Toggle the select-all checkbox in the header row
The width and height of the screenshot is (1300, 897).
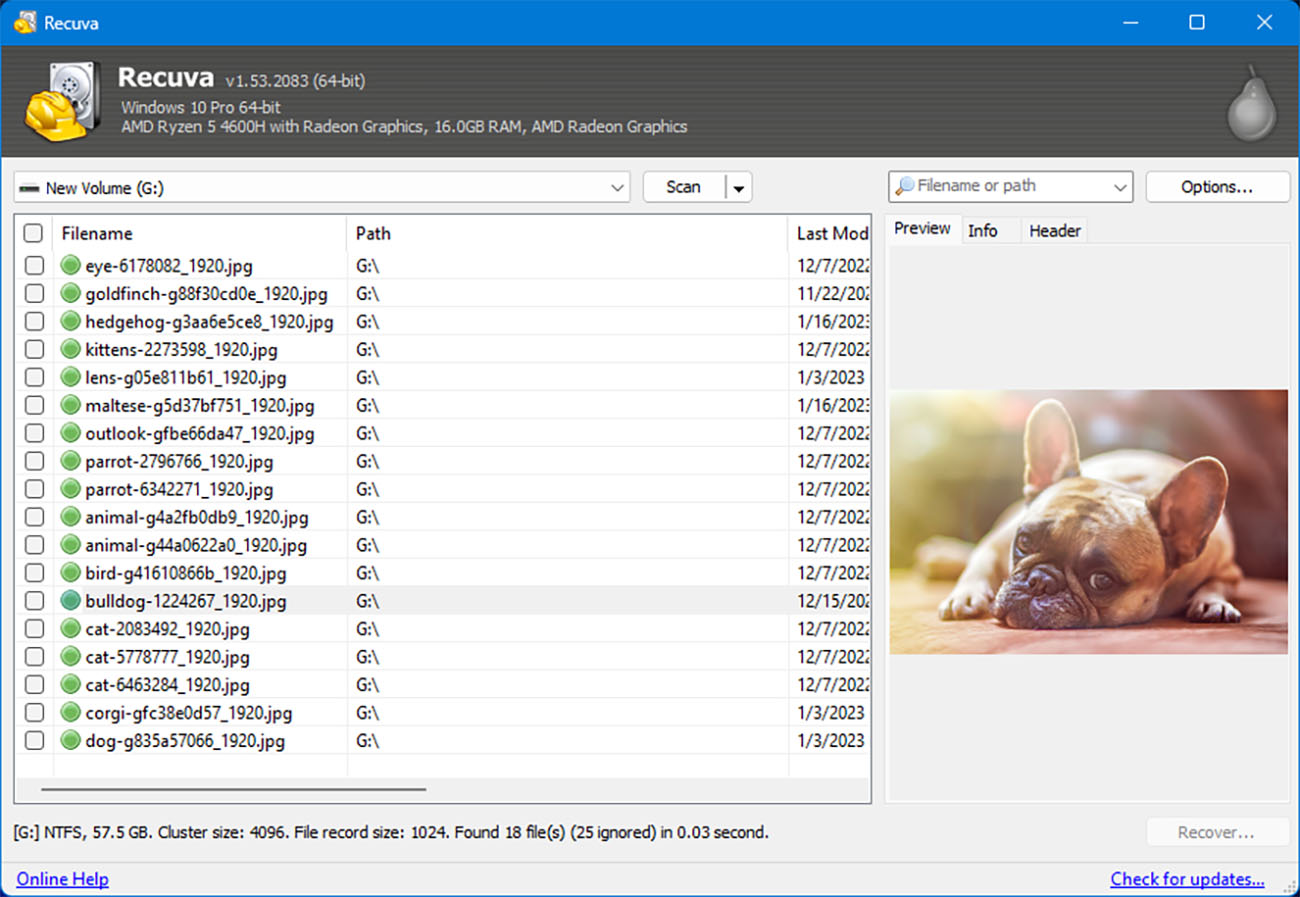tap(33, 233)
